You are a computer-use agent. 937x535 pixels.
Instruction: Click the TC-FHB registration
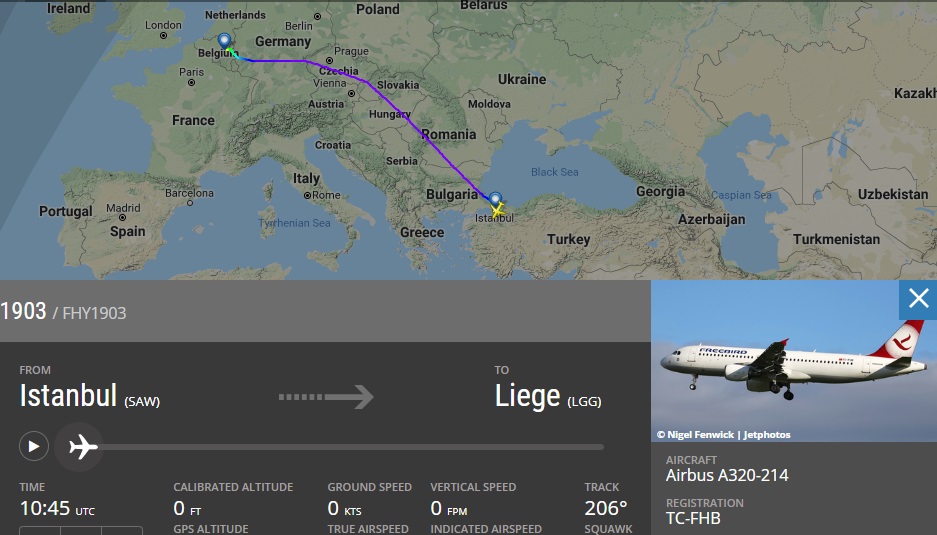click(693, 518)
